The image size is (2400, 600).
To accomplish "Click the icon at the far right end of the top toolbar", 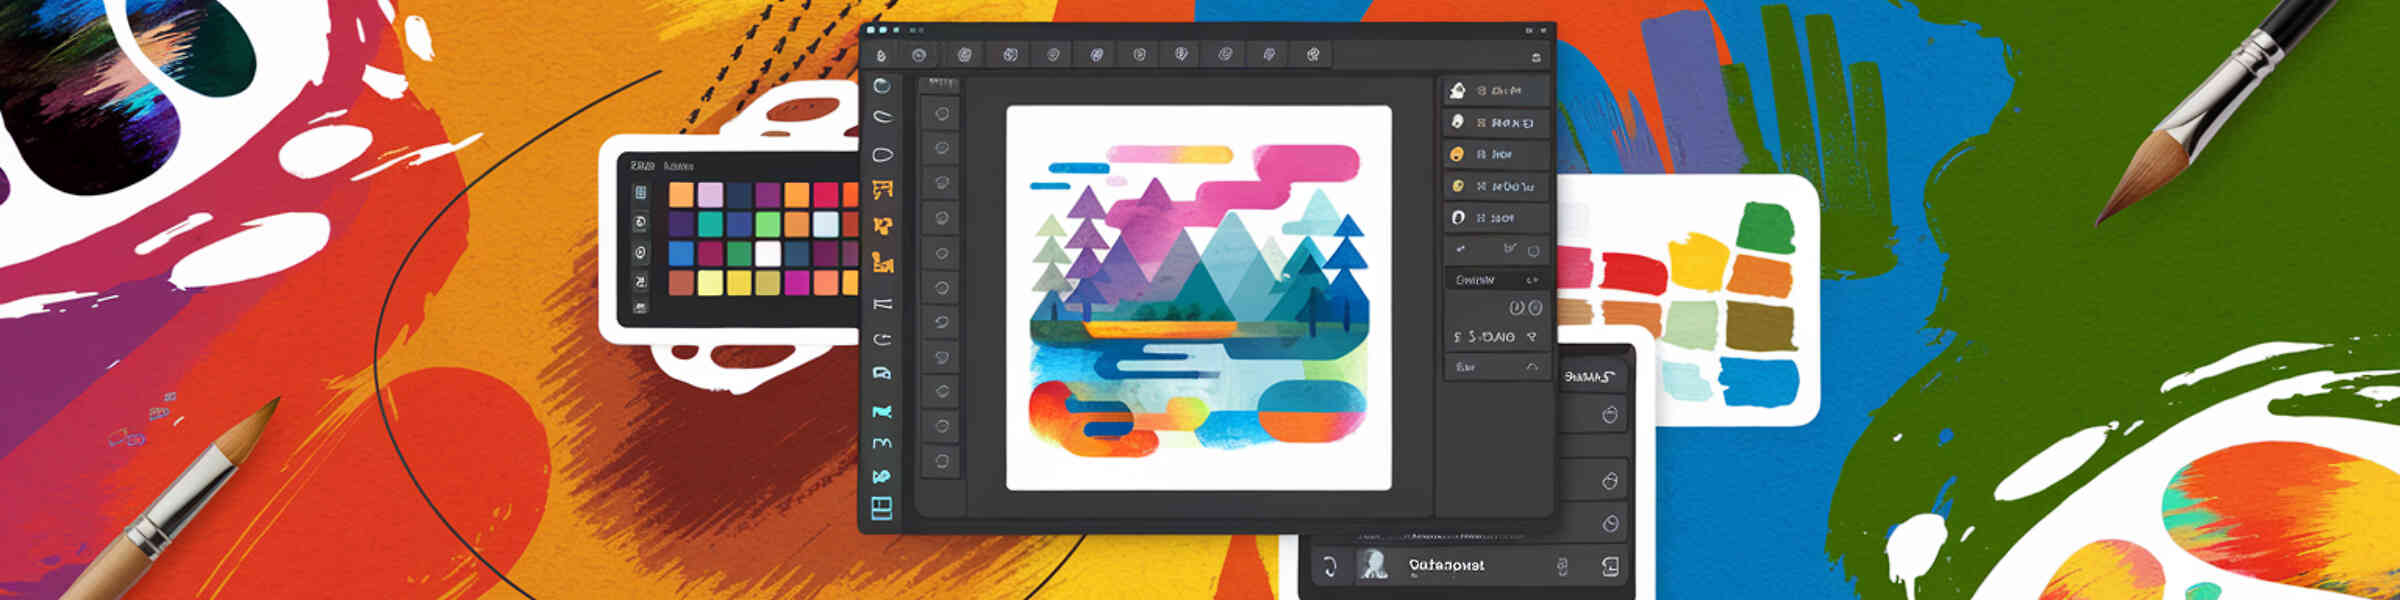I will point(1536,57).
